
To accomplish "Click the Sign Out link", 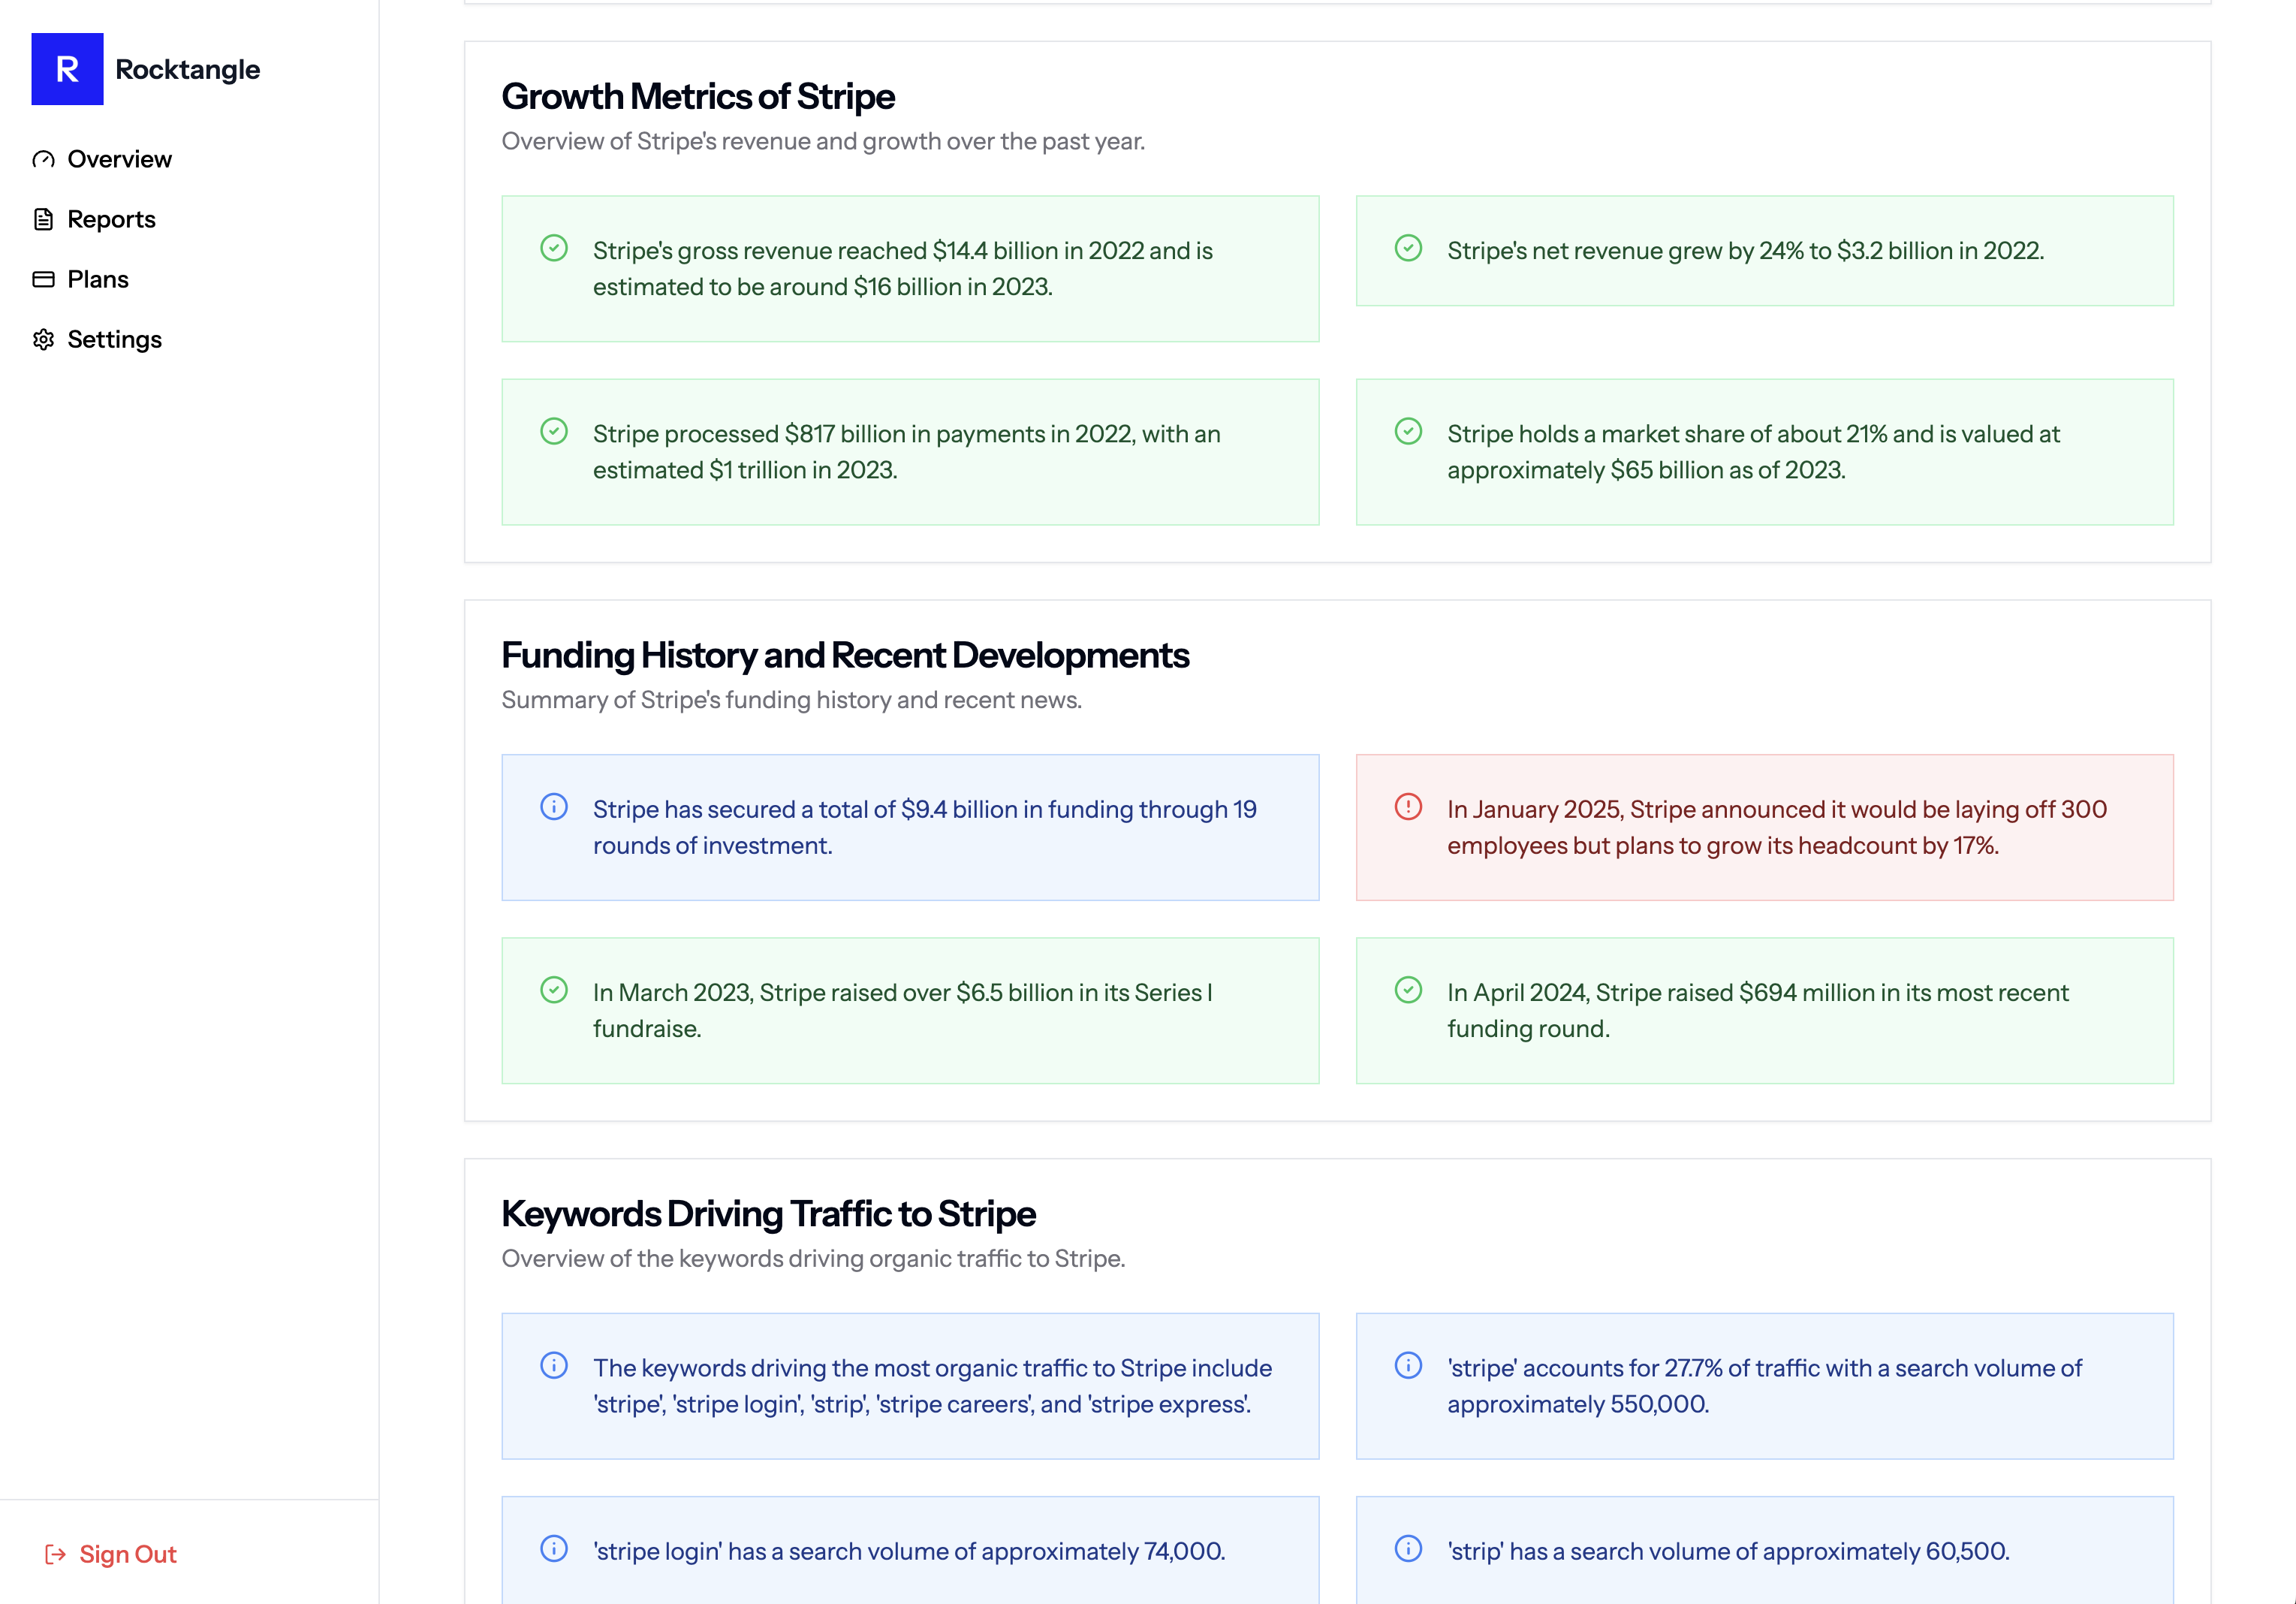I will coord(128,1554).
